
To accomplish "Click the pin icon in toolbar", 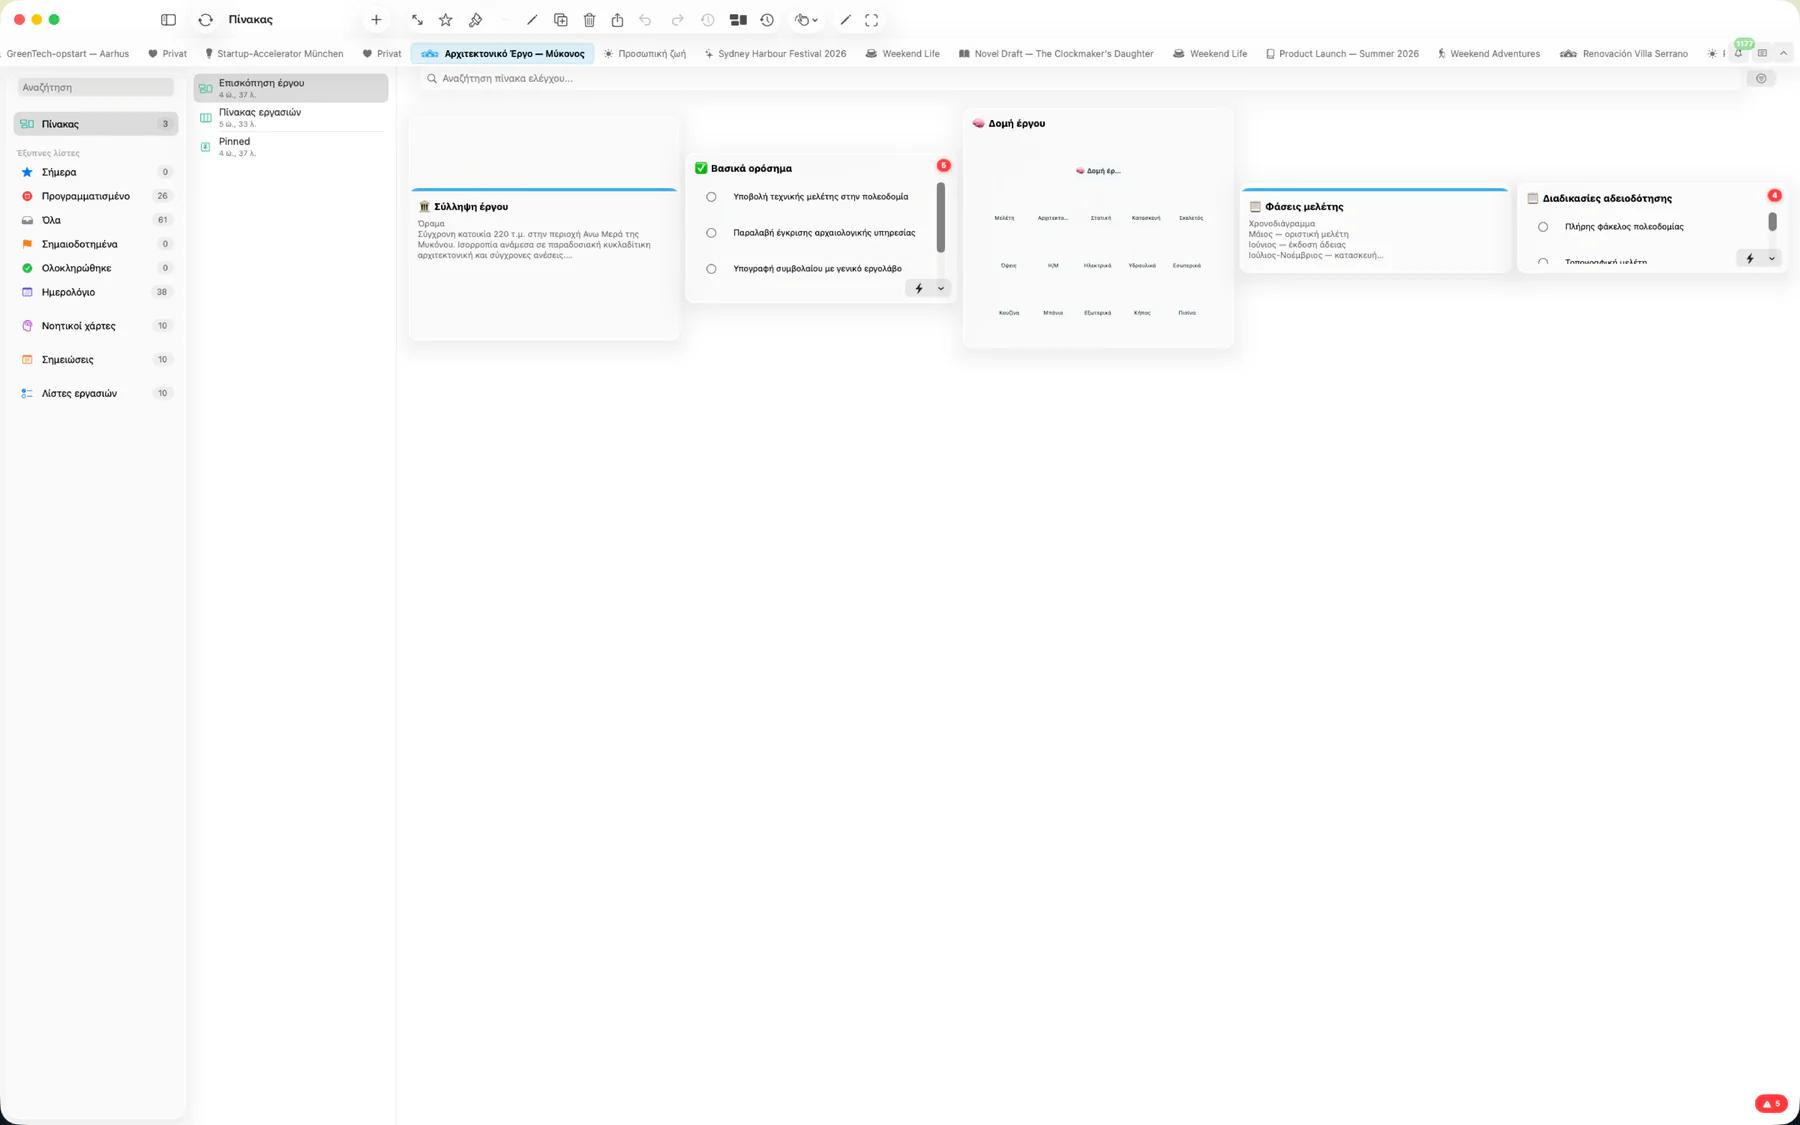I will [x=475, y=20].
